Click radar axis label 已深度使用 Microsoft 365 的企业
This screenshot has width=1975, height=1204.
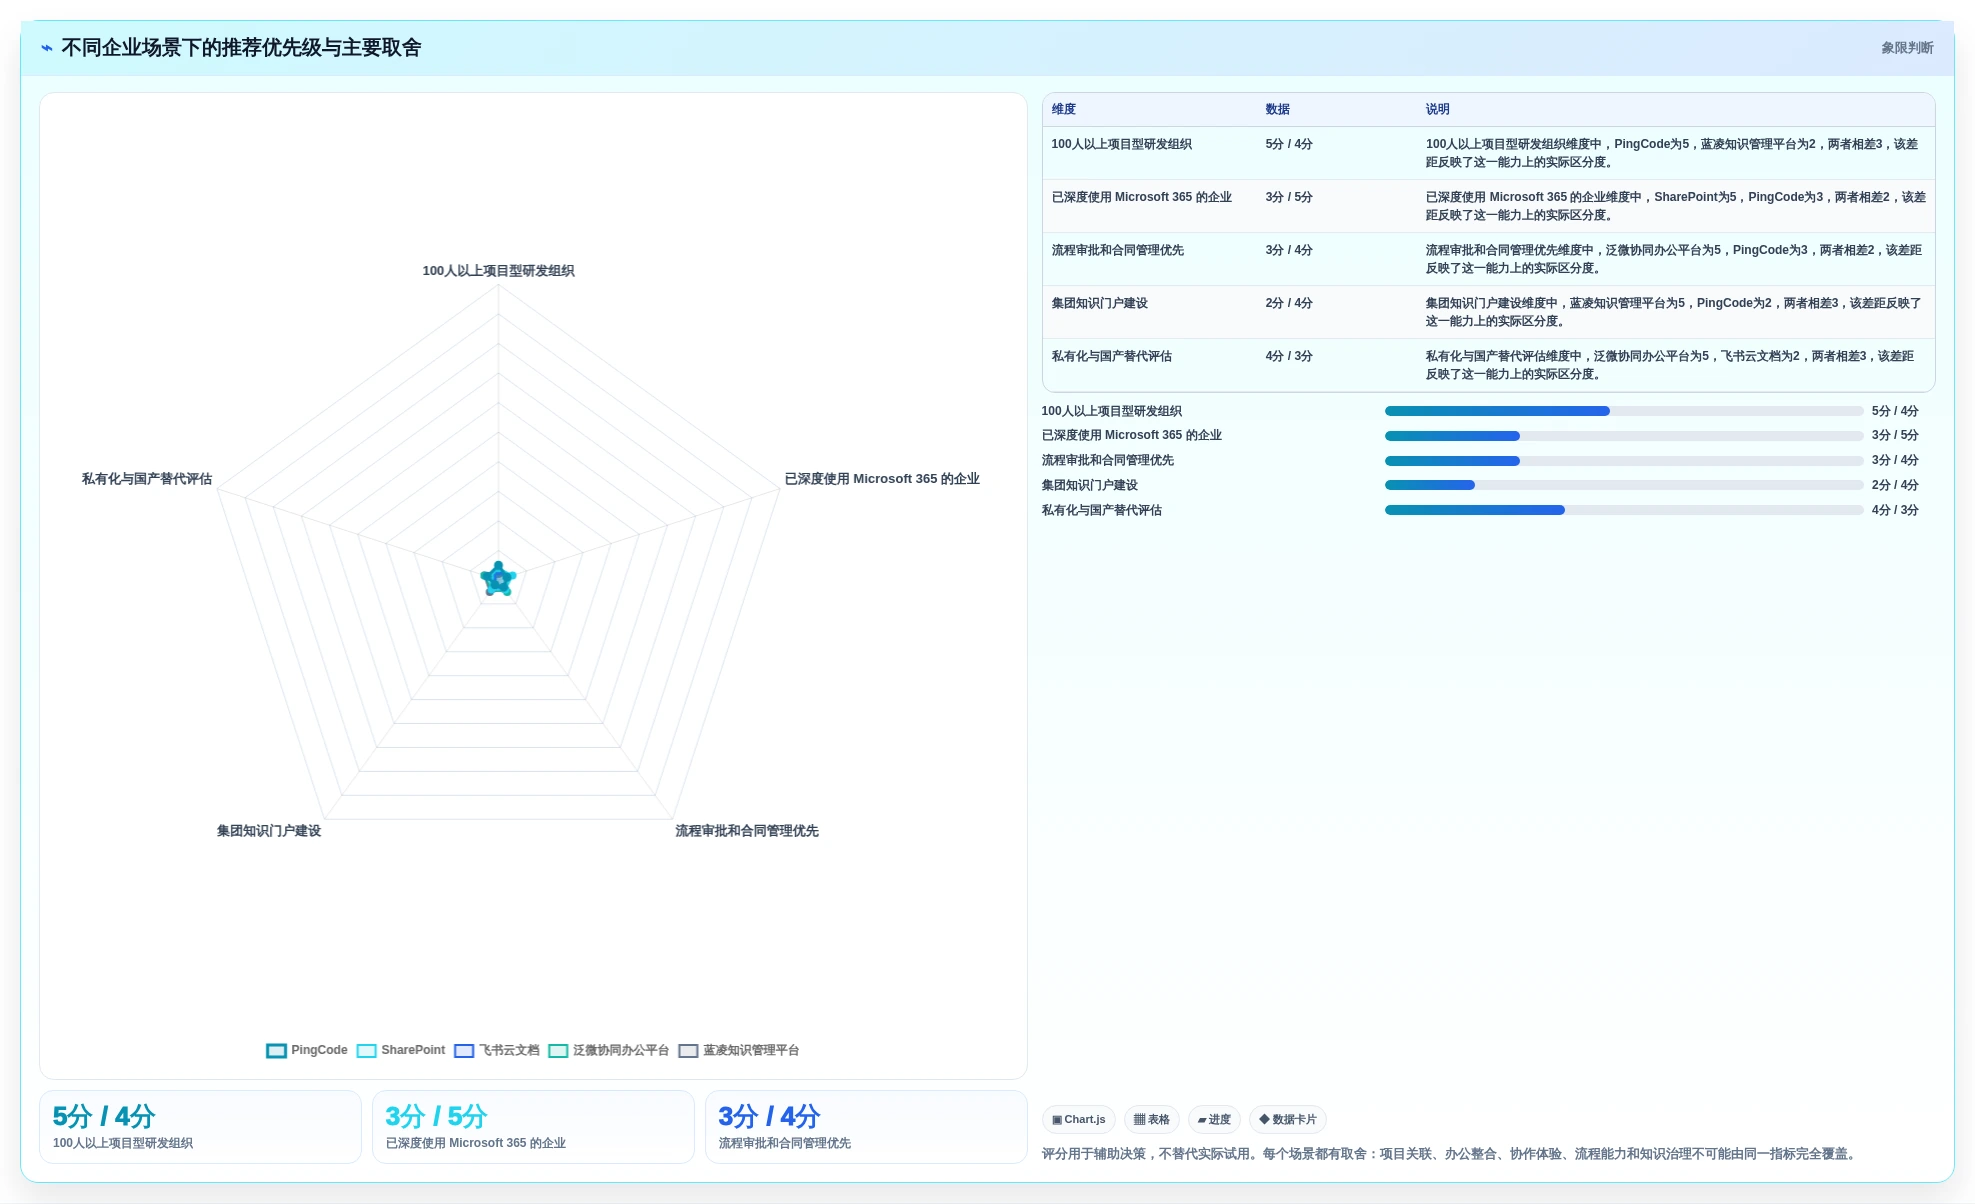coord(882,479)
